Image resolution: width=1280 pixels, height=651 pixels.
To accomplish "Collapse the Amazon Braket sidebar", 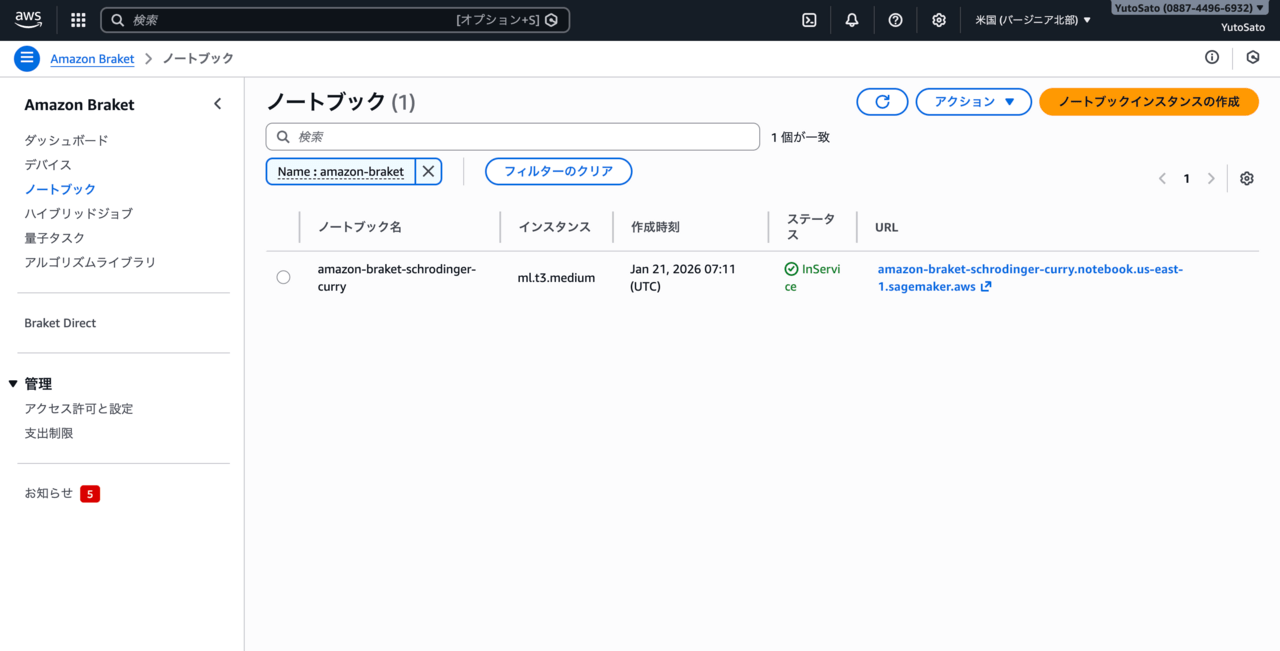I will (x=217, y=104).
